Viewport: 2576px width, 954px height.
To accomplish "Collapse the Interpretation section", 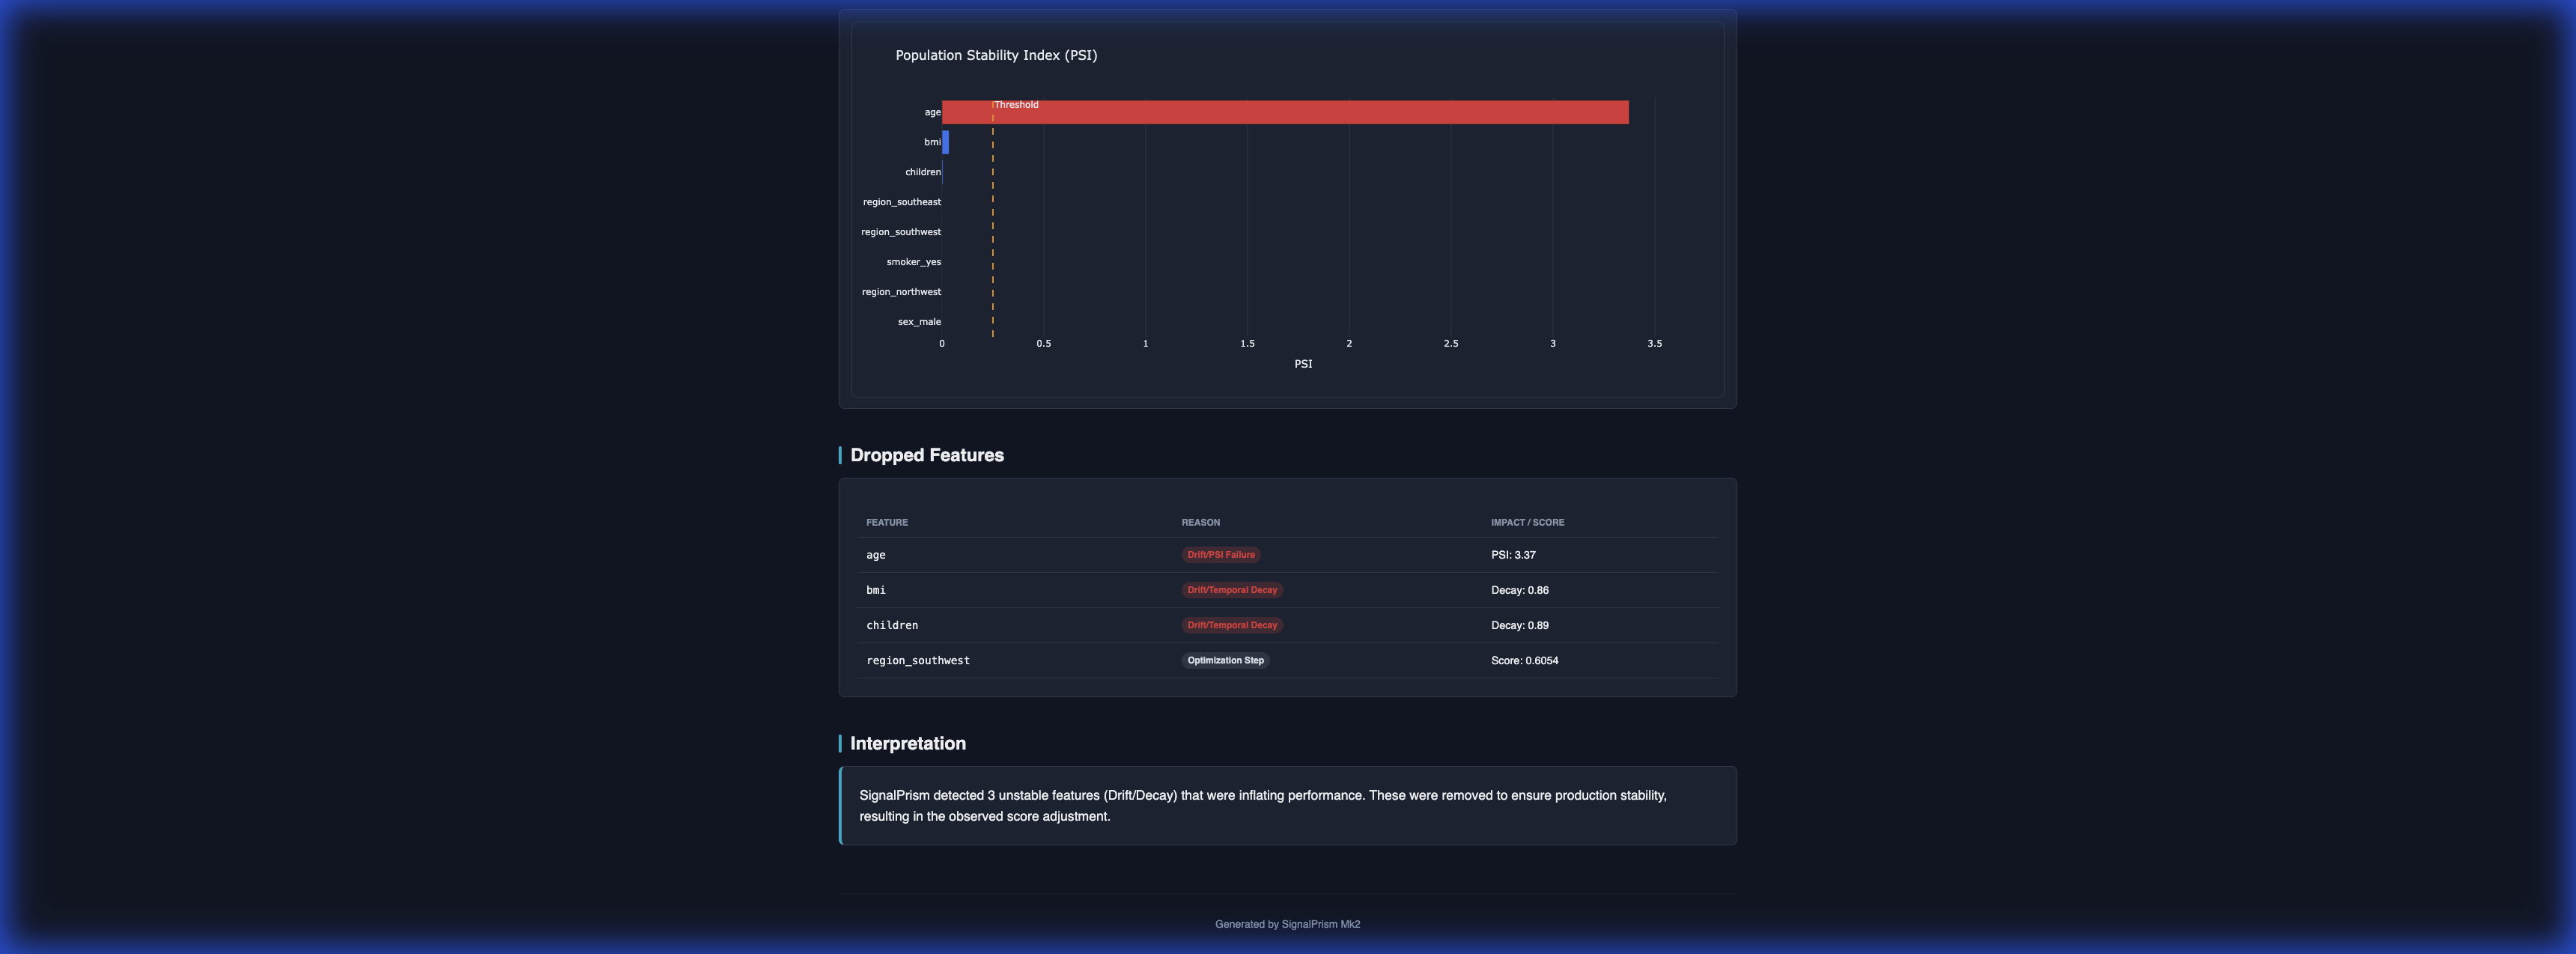I will click(907, 743).
